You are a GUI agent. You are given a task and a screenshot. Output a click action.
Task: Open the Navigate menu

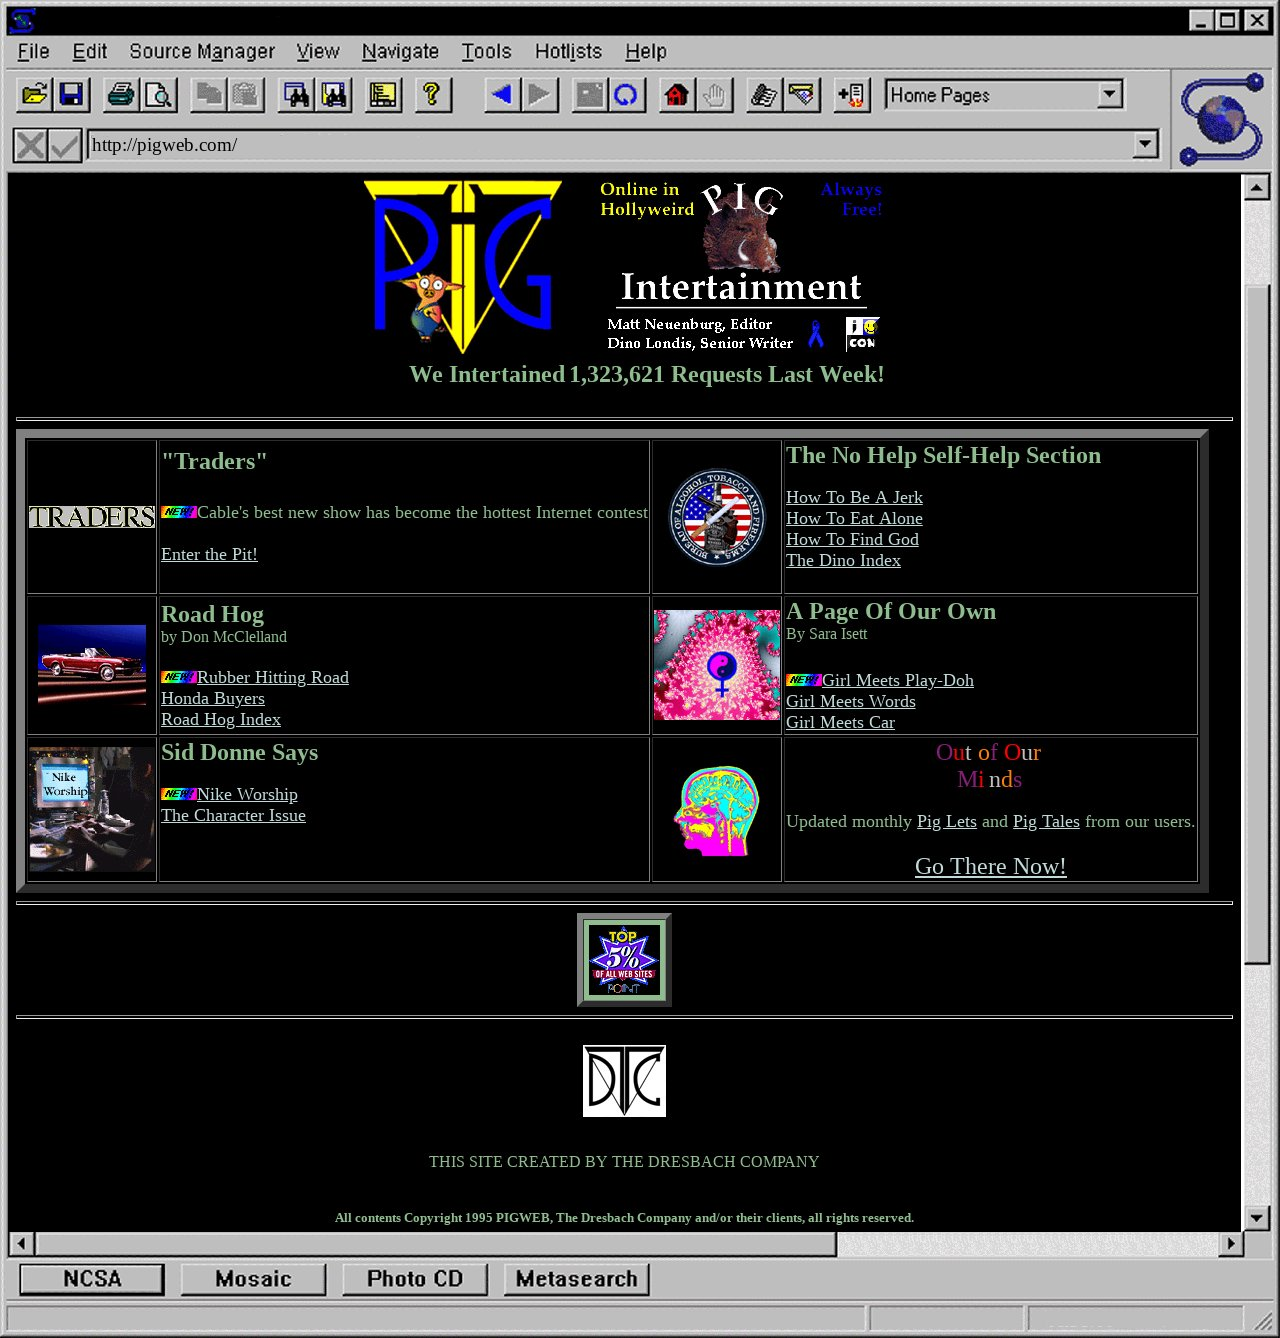pos(400,51)
